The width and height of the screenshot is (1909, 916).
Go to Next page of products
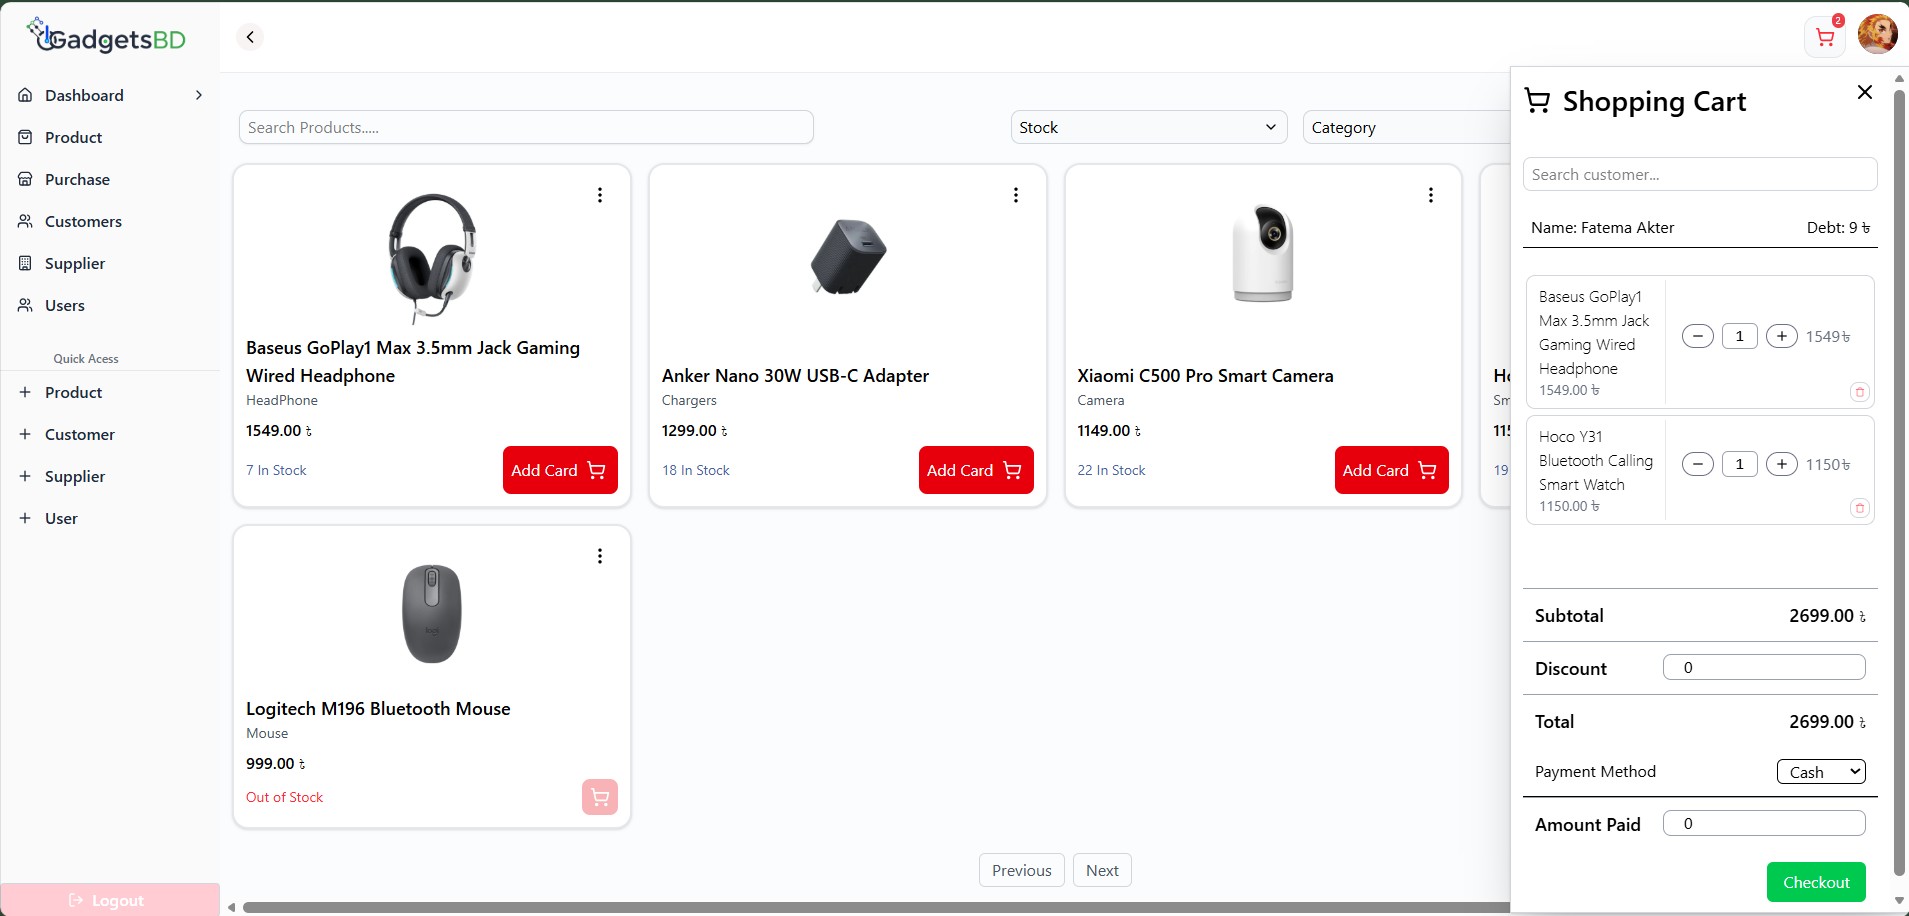[1102, 870]
